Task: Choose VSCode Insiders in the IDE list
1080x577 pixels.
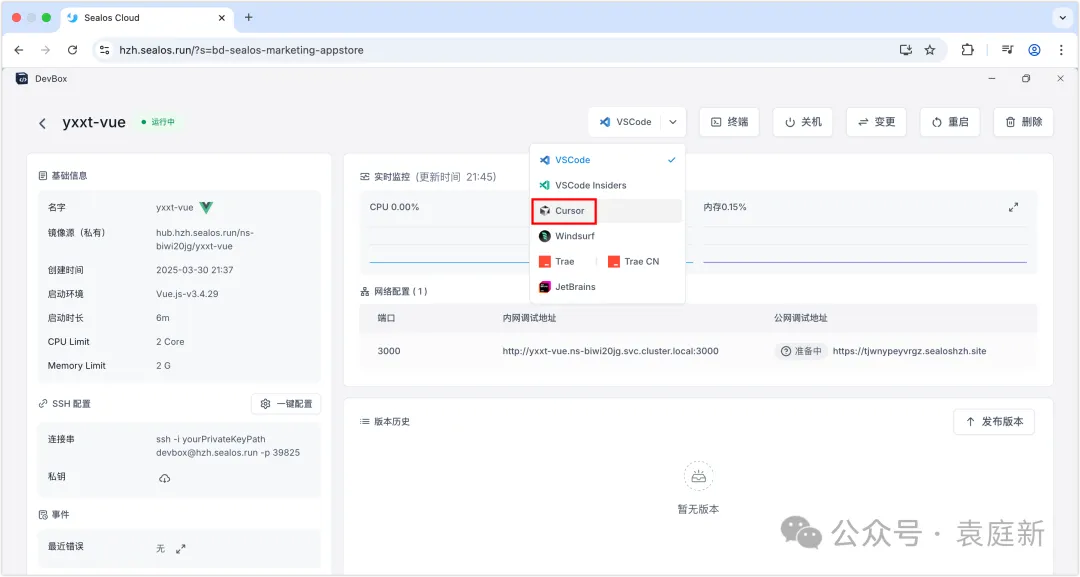Action: point(607,185)
